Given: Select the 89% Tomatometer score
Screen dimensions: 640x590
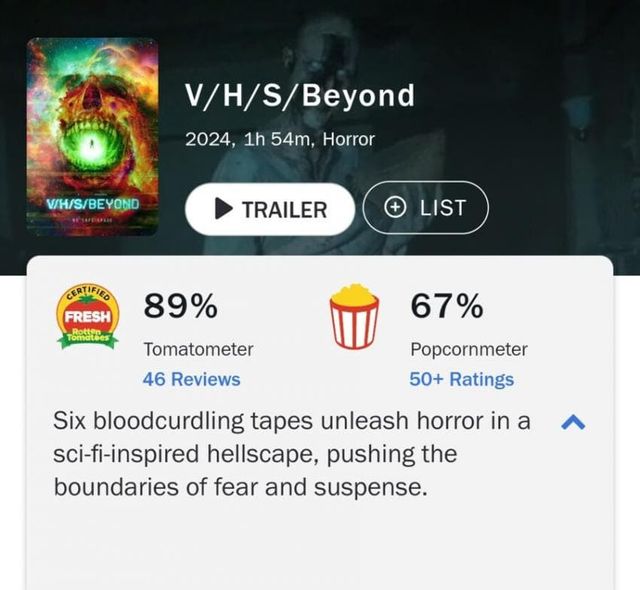Looking at the screenshot, I should tap(180, 306).
